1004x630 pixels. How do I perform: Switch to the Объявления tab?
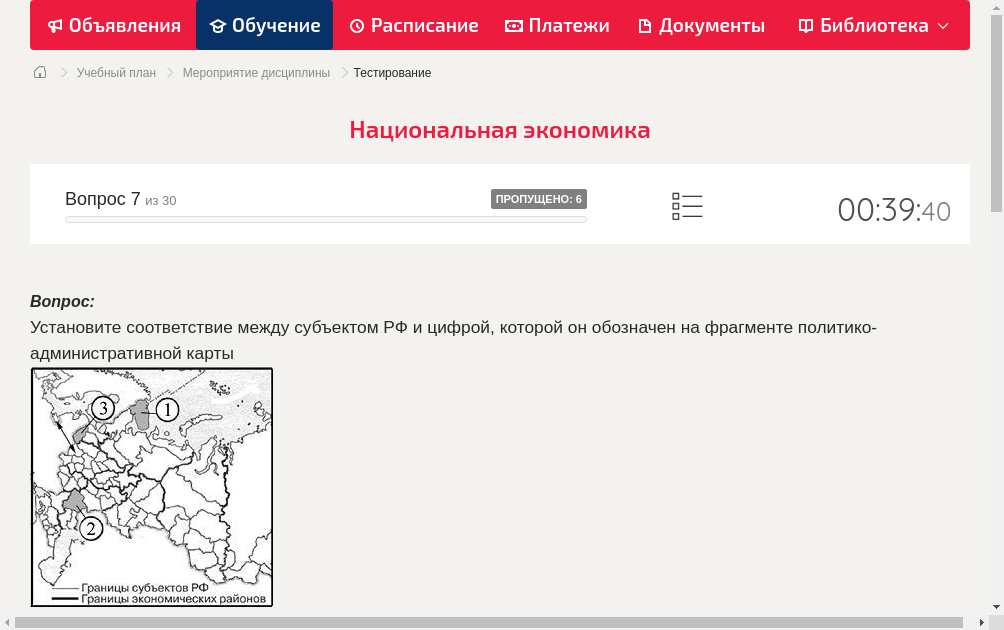pyautogui.click(x=113, y=25)
